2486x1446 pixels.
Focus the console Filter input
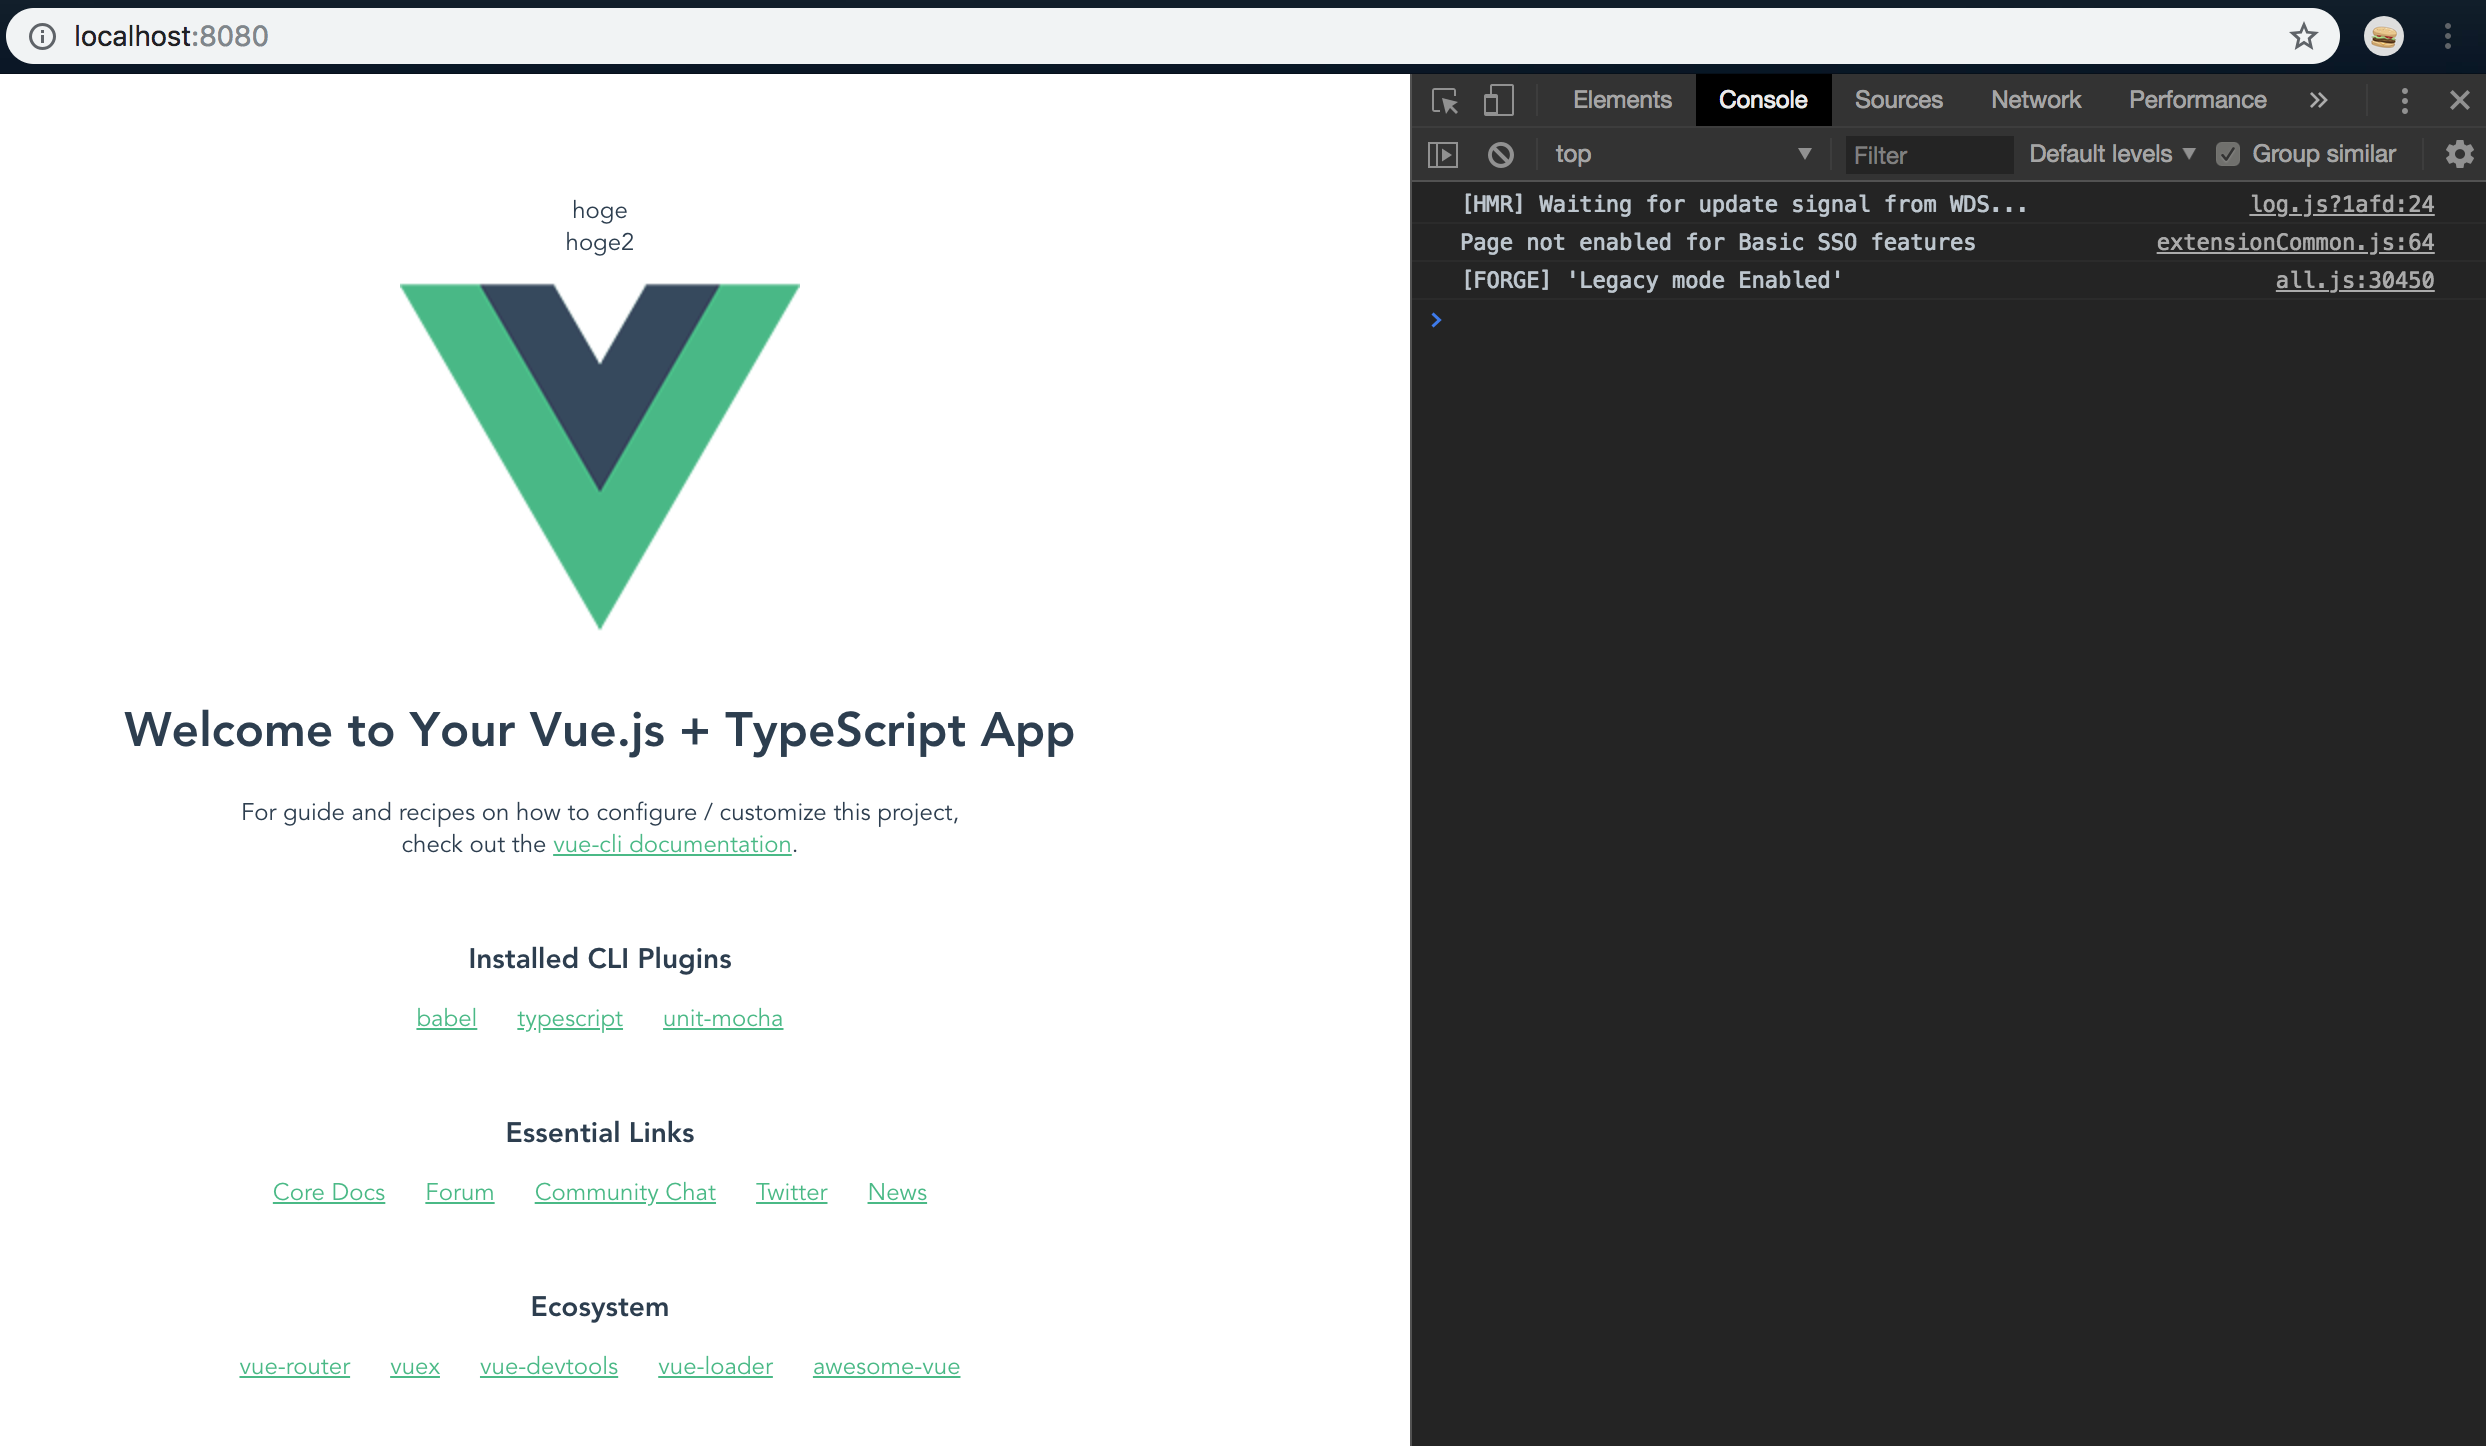pyautogui.click(x=1928, y=155)
